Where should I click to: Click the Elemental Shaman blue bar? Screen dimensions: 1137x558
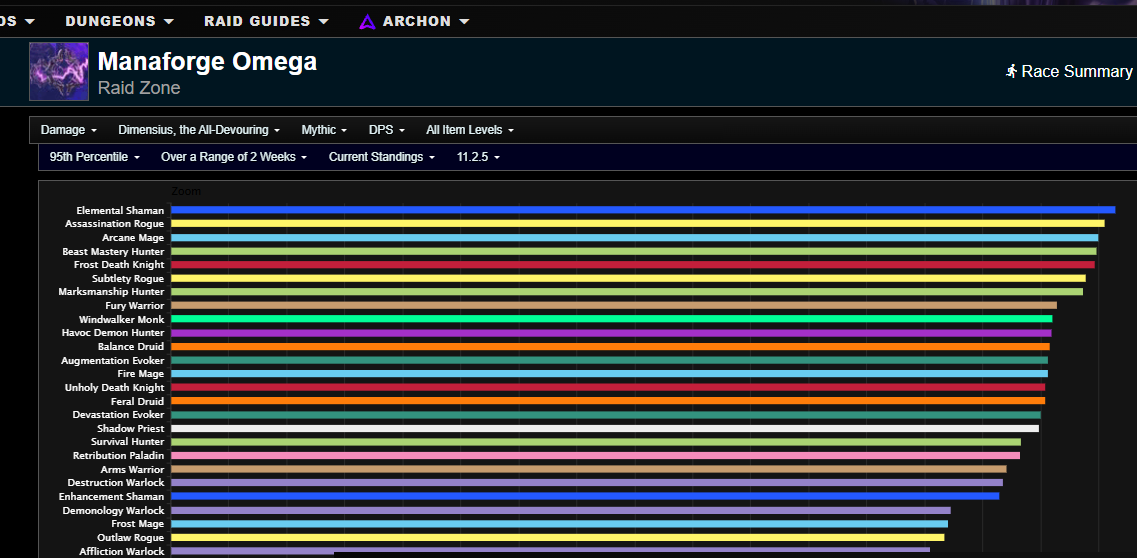tap(642, 210)
